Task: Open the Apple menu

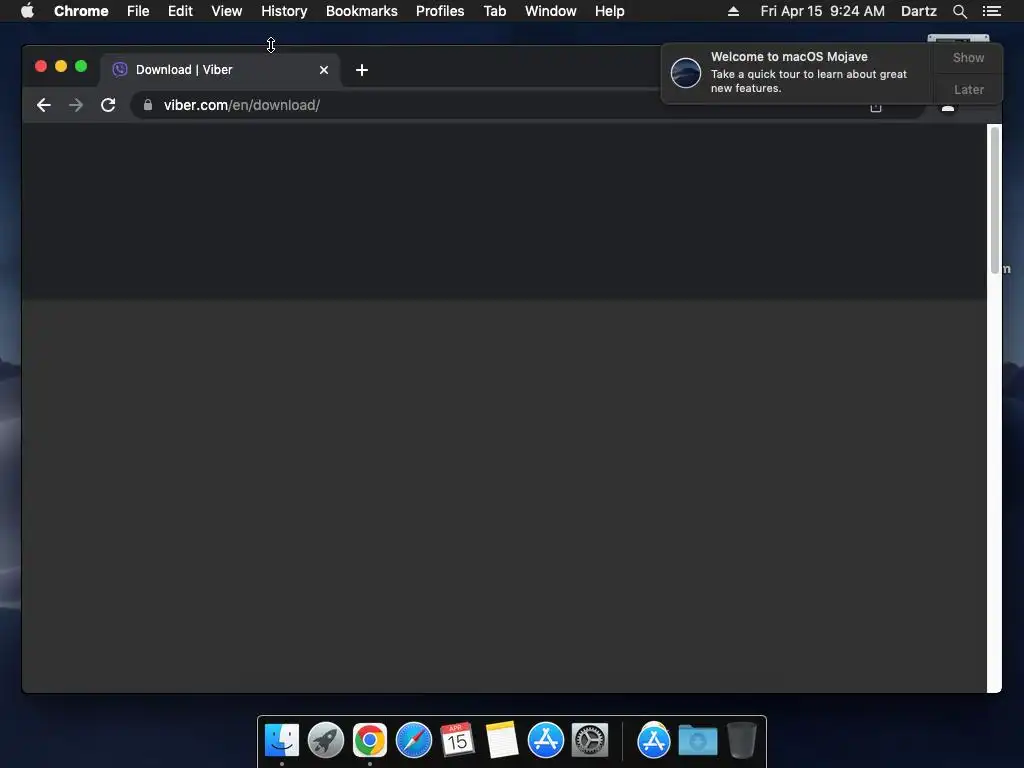Action: tap(27, 11)
